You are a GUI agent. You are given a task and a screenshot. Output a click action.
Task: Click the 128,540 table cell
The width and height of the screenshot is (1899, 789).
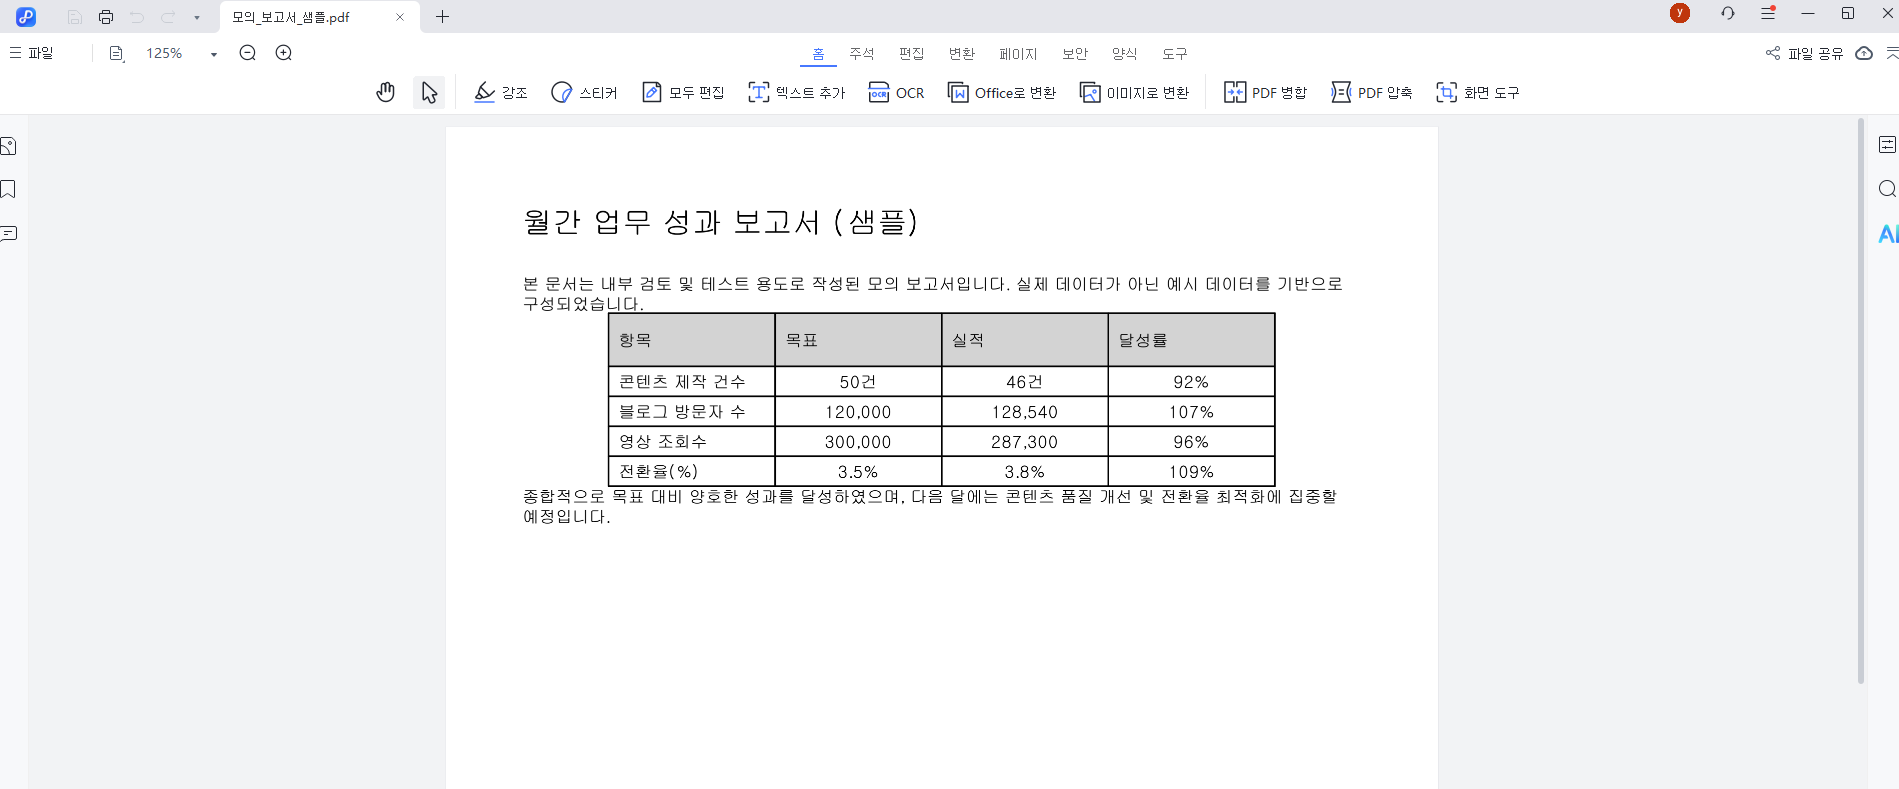click(1025, 412)
